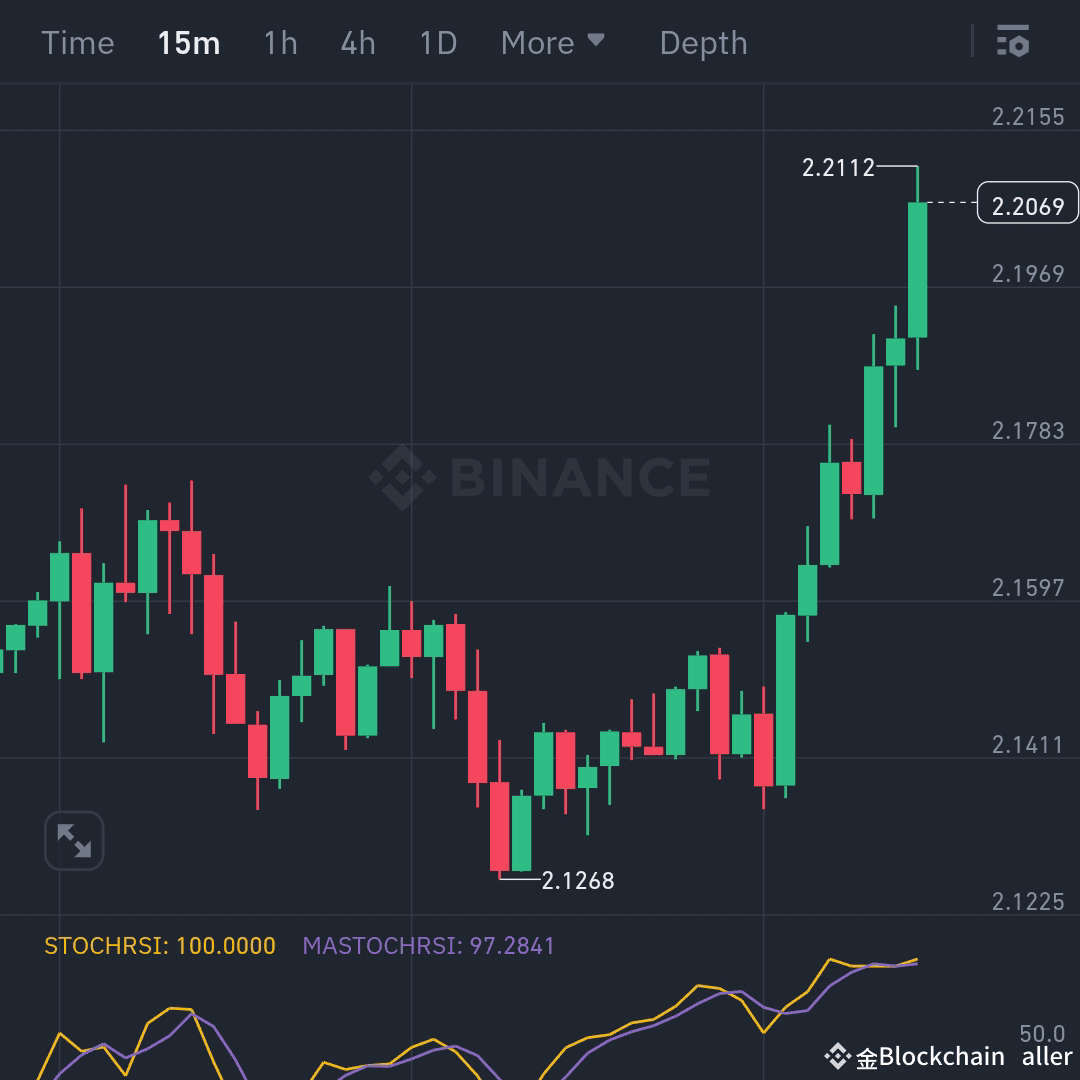Switch to the 4h timeframe
Screen dimensions: 1080x1080
(x=357, y=42)
